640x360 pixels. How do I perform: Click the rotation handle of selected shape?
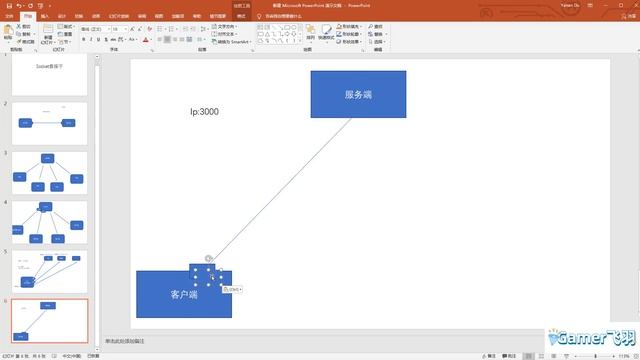(x=208, y=258)
